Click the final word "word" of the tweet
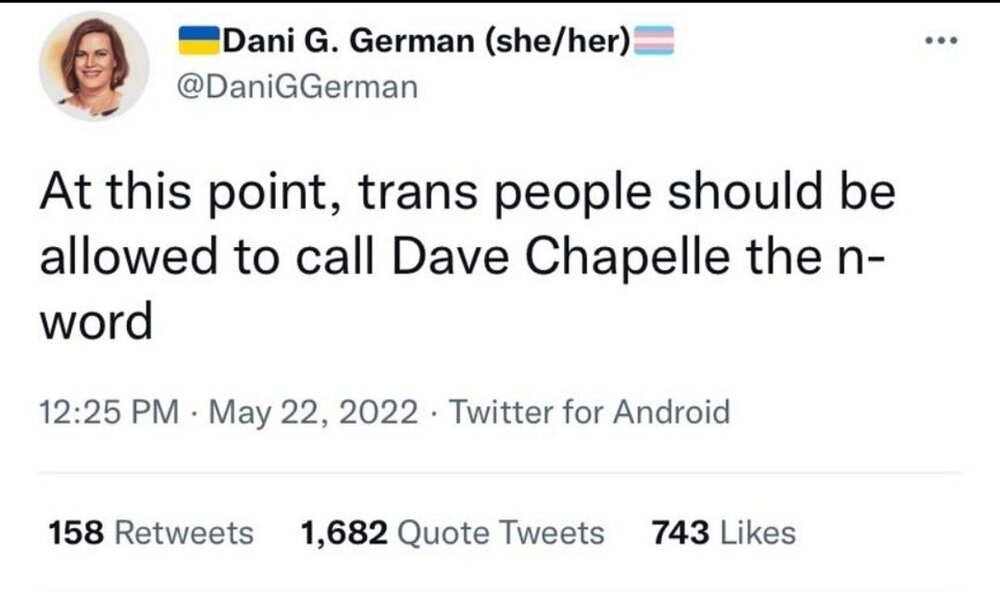The width and height of the screenshot is (1000, 592). click(96, 324)
